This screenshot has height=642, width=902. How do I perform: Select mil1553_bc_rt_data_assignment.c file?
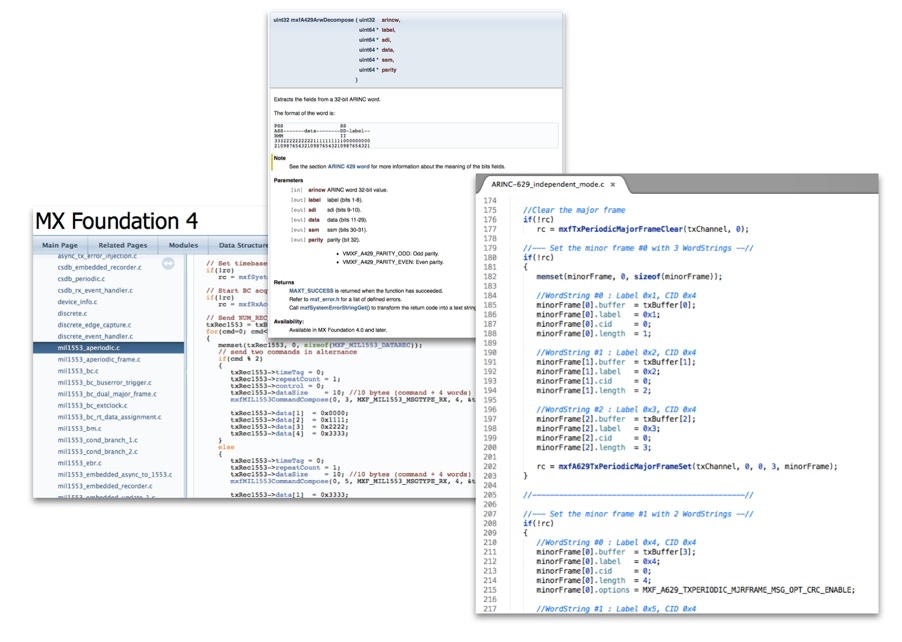(109, 417)
